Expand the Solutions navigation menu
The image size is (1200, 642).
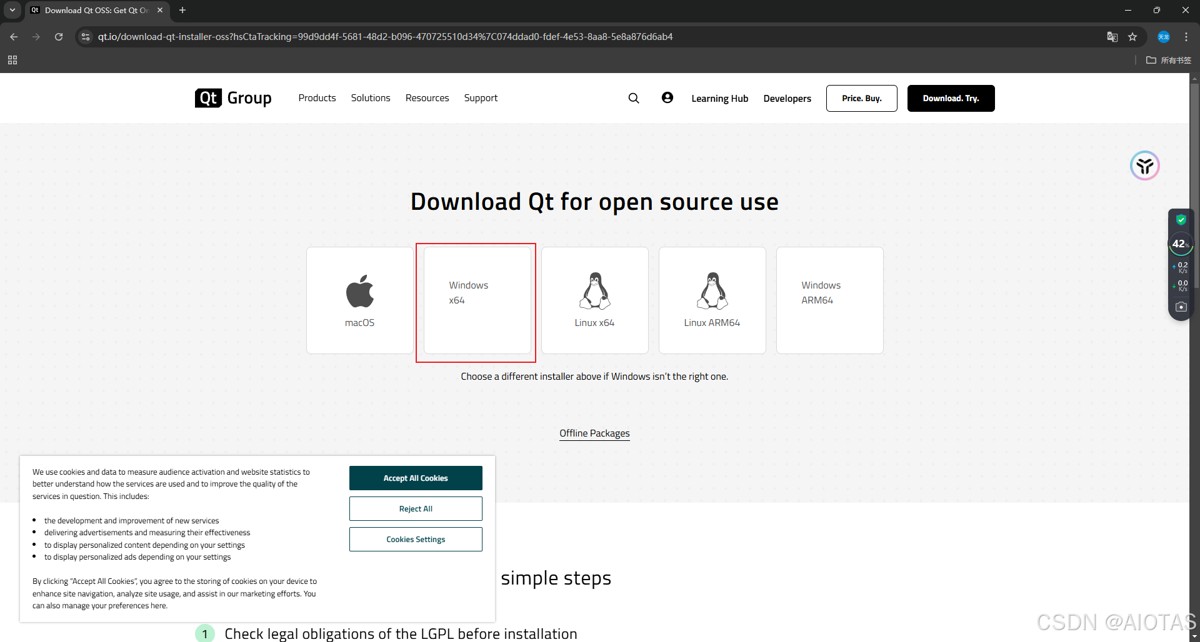(x=370, y=98)
